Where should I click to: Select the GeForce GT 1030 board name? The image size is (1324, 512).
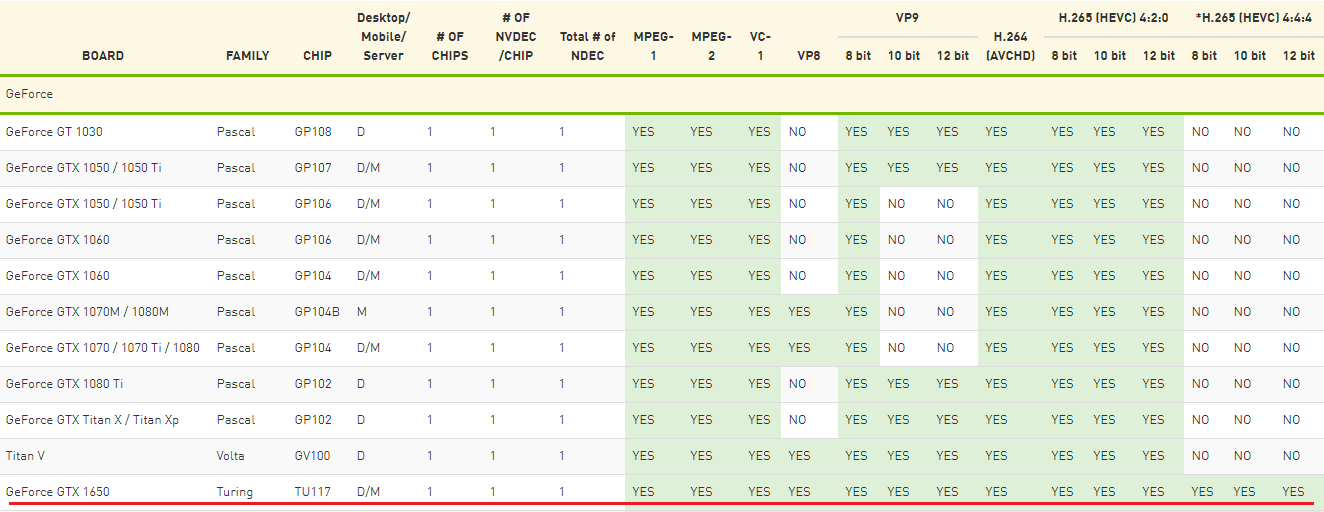pos(54,132)
